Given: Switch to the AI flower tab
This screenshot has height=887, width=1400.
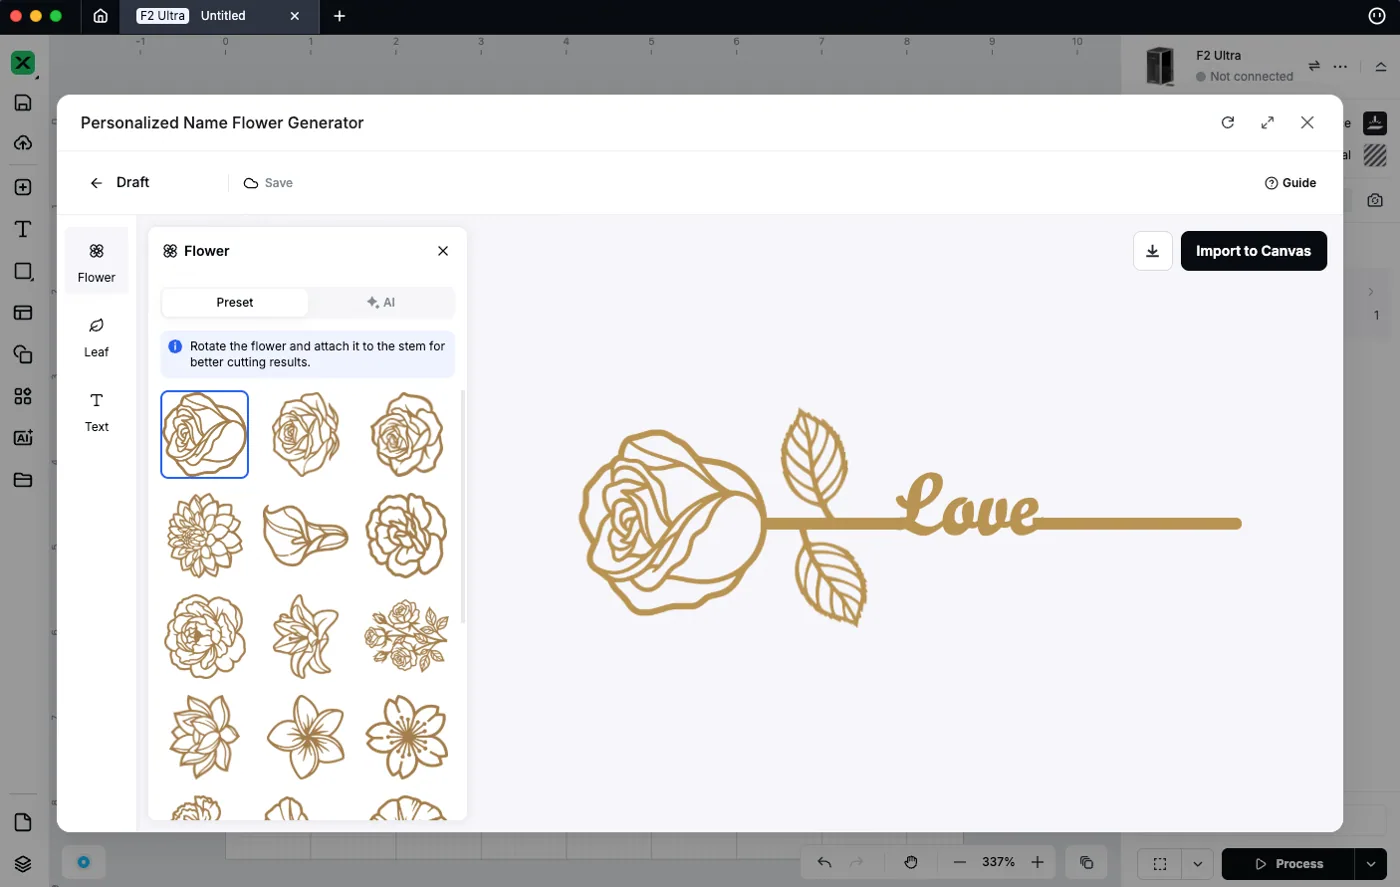Looking at the screenshot, I should (381, 302).
